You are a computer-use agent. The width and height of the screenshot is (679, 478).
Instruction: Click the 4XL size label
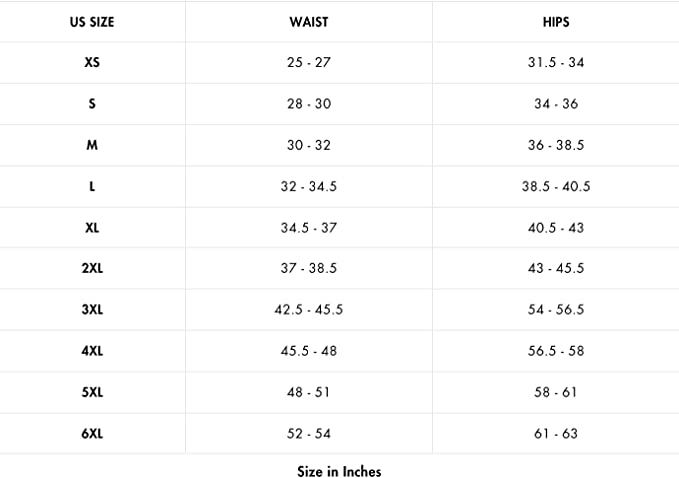coord(92,351)
